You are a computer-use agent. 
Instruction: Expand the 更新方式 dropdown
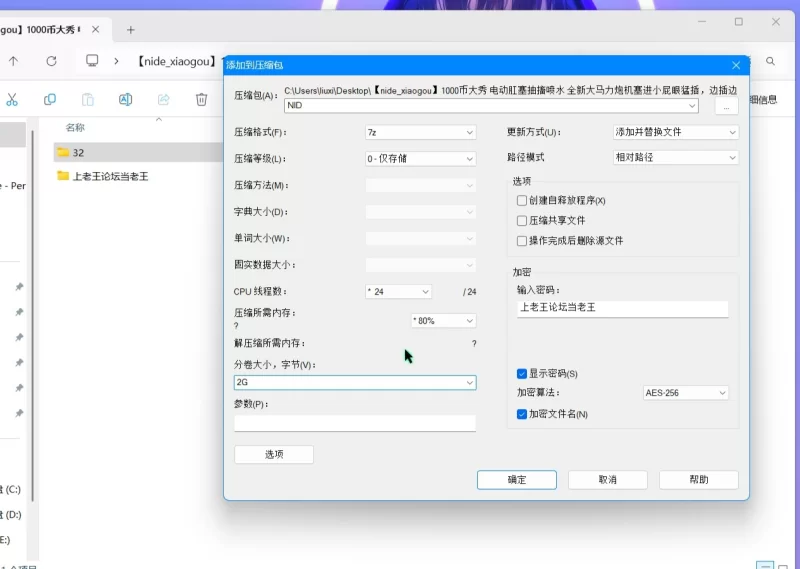pyautogui.click(x=675, y=132)
